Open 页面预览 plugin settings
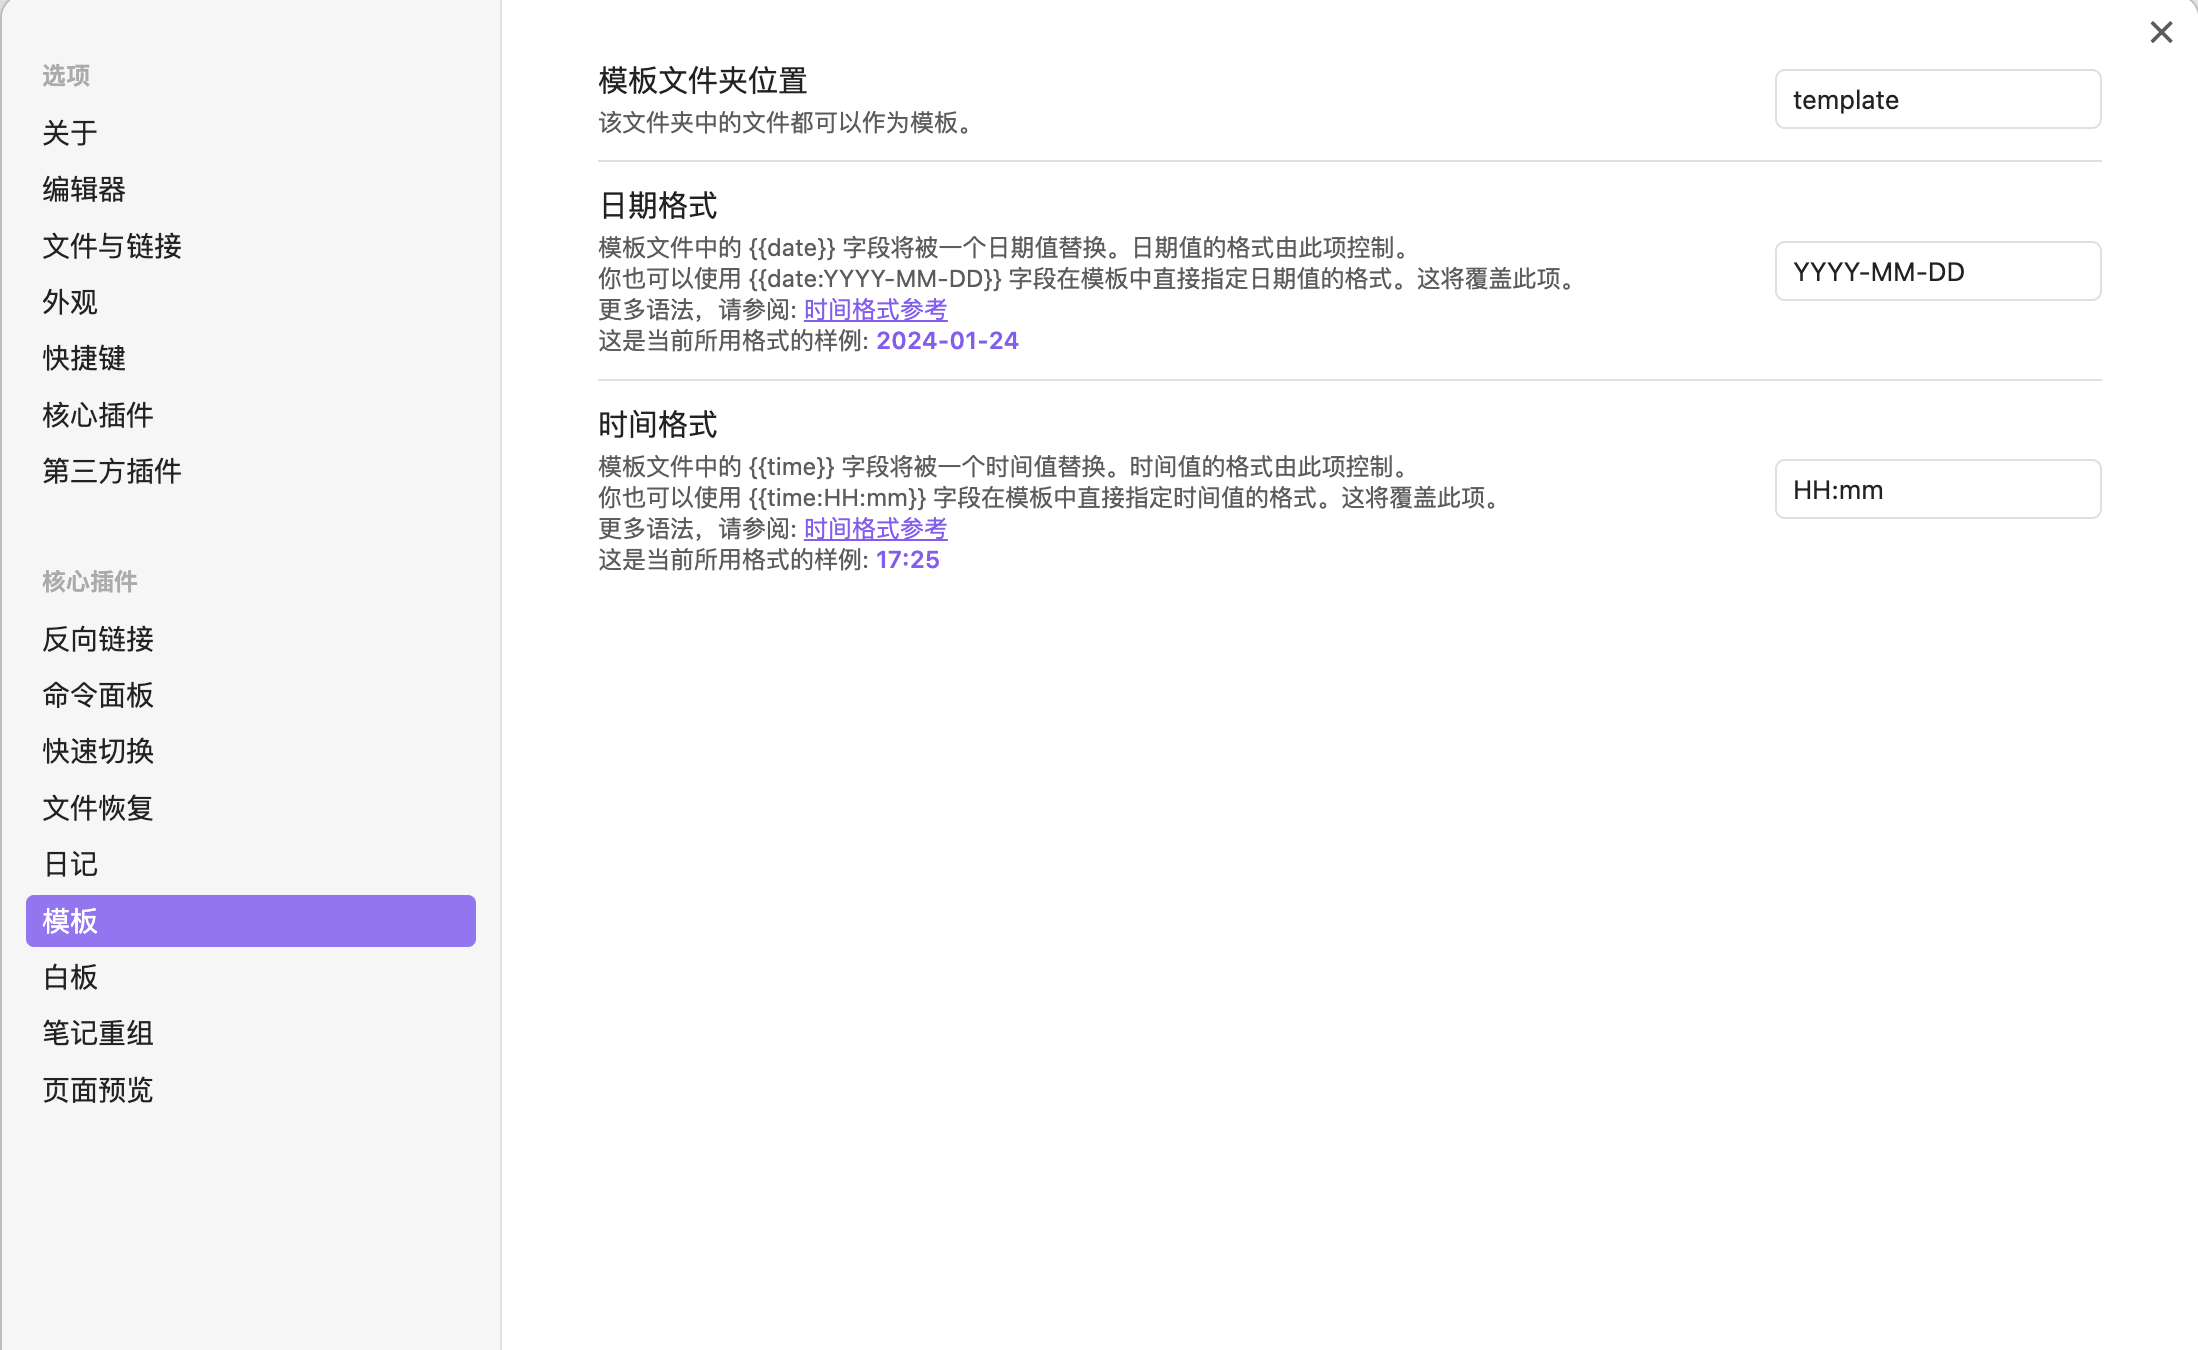Viewport: 2198px width, 1350px height. point(98,1090)
